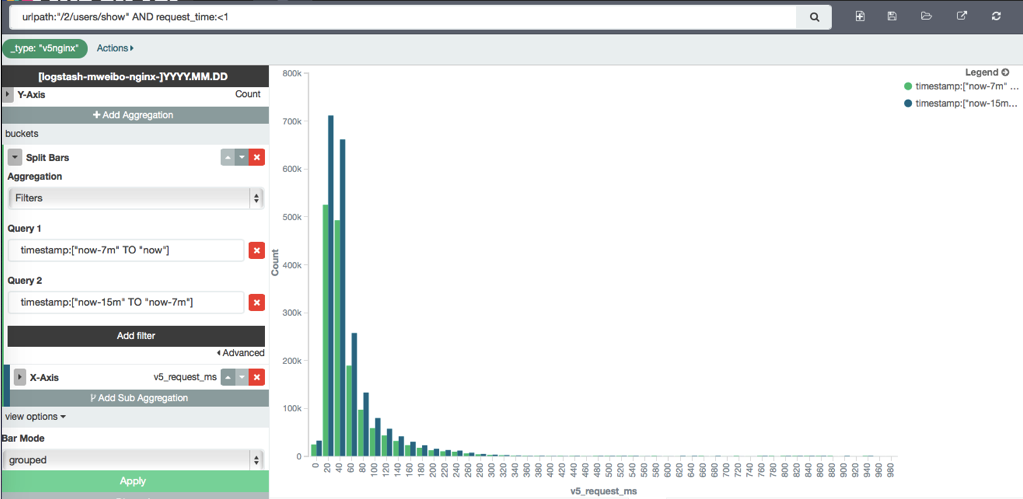Click the refresh icon in the toolbar

996,17
